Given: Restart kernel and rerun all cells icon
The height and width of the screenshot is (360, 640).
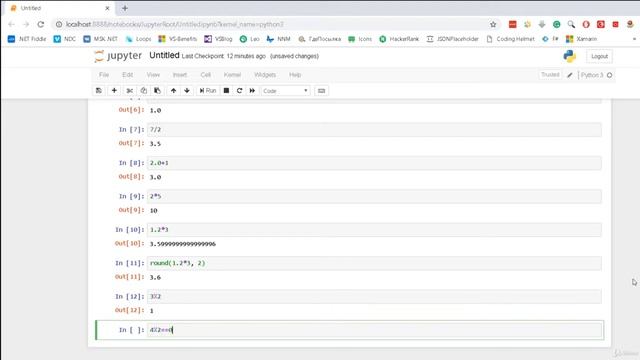Looking at the screenshot, I should pyautogui.click(x=252, y=91).
